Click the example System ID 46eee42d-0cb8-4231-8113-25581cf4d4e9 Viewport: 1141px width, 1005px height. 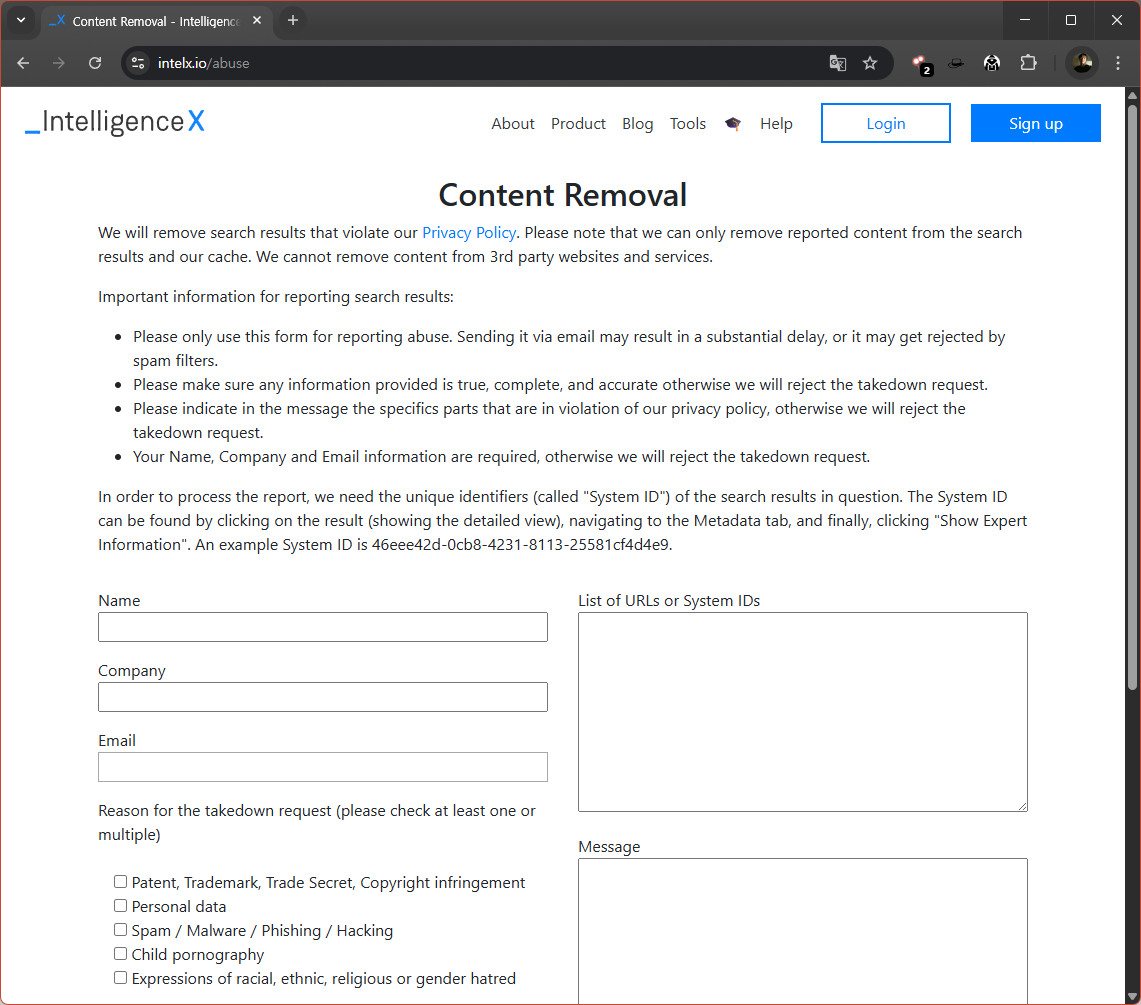(520, 545)
